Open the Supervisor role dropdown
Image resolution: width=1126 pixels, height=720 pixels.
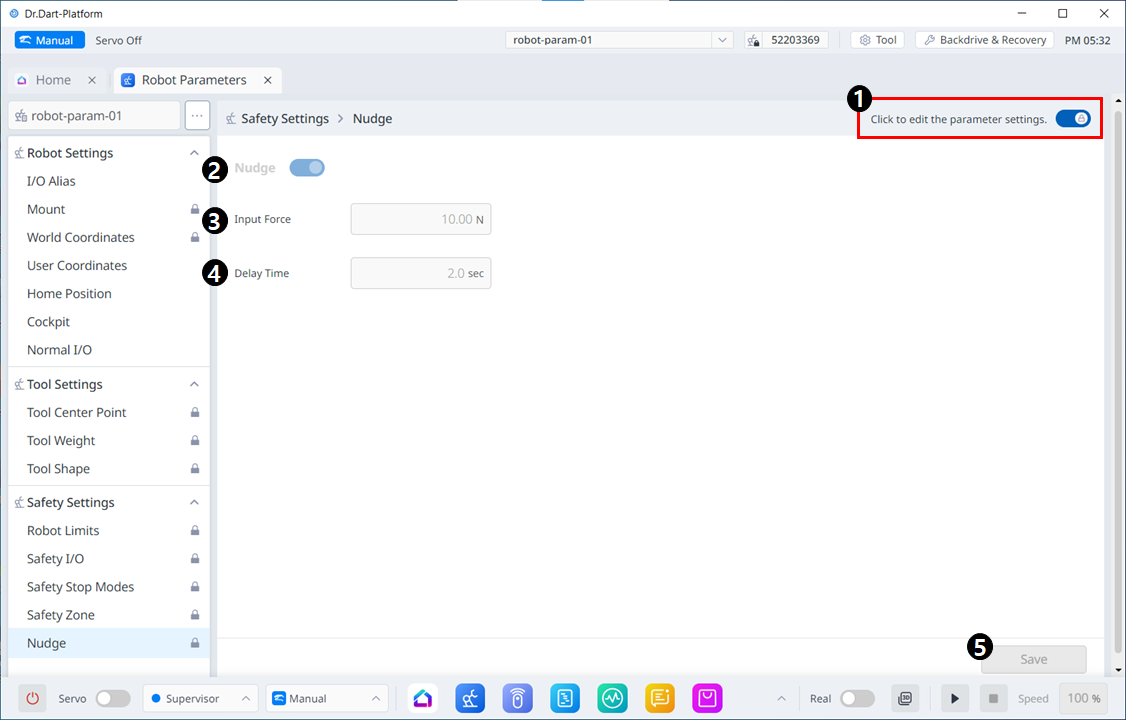click(200, 698)
